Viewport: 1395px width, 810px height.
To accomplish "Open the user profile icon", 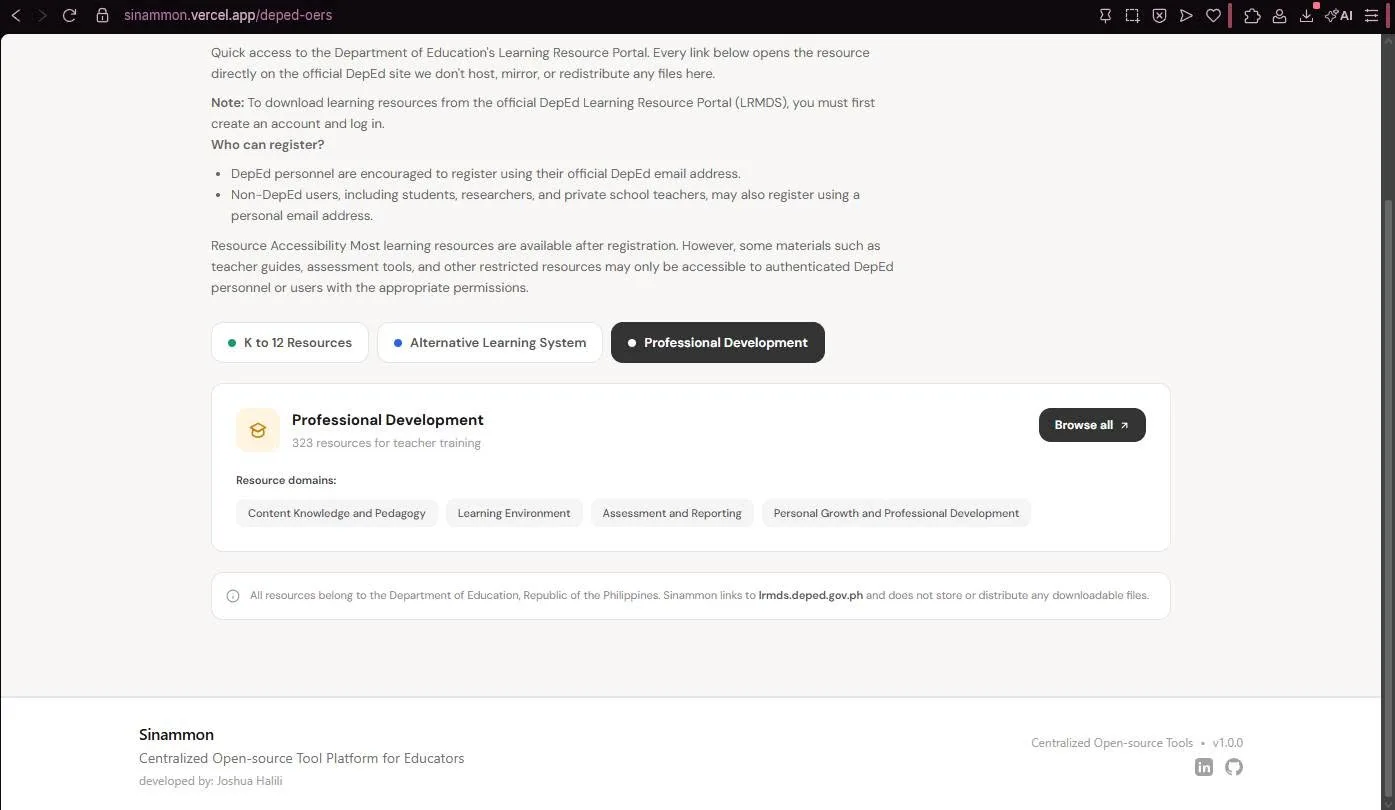I will (1279, 15).
